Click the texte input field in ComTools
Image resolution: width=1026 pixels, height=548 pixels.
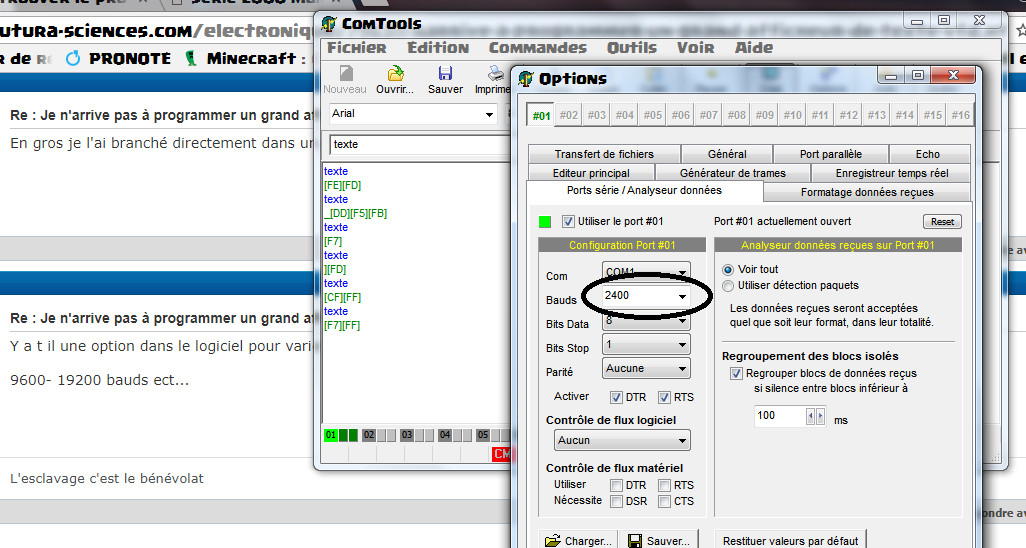pyautogui.click(x=419, y=144)
